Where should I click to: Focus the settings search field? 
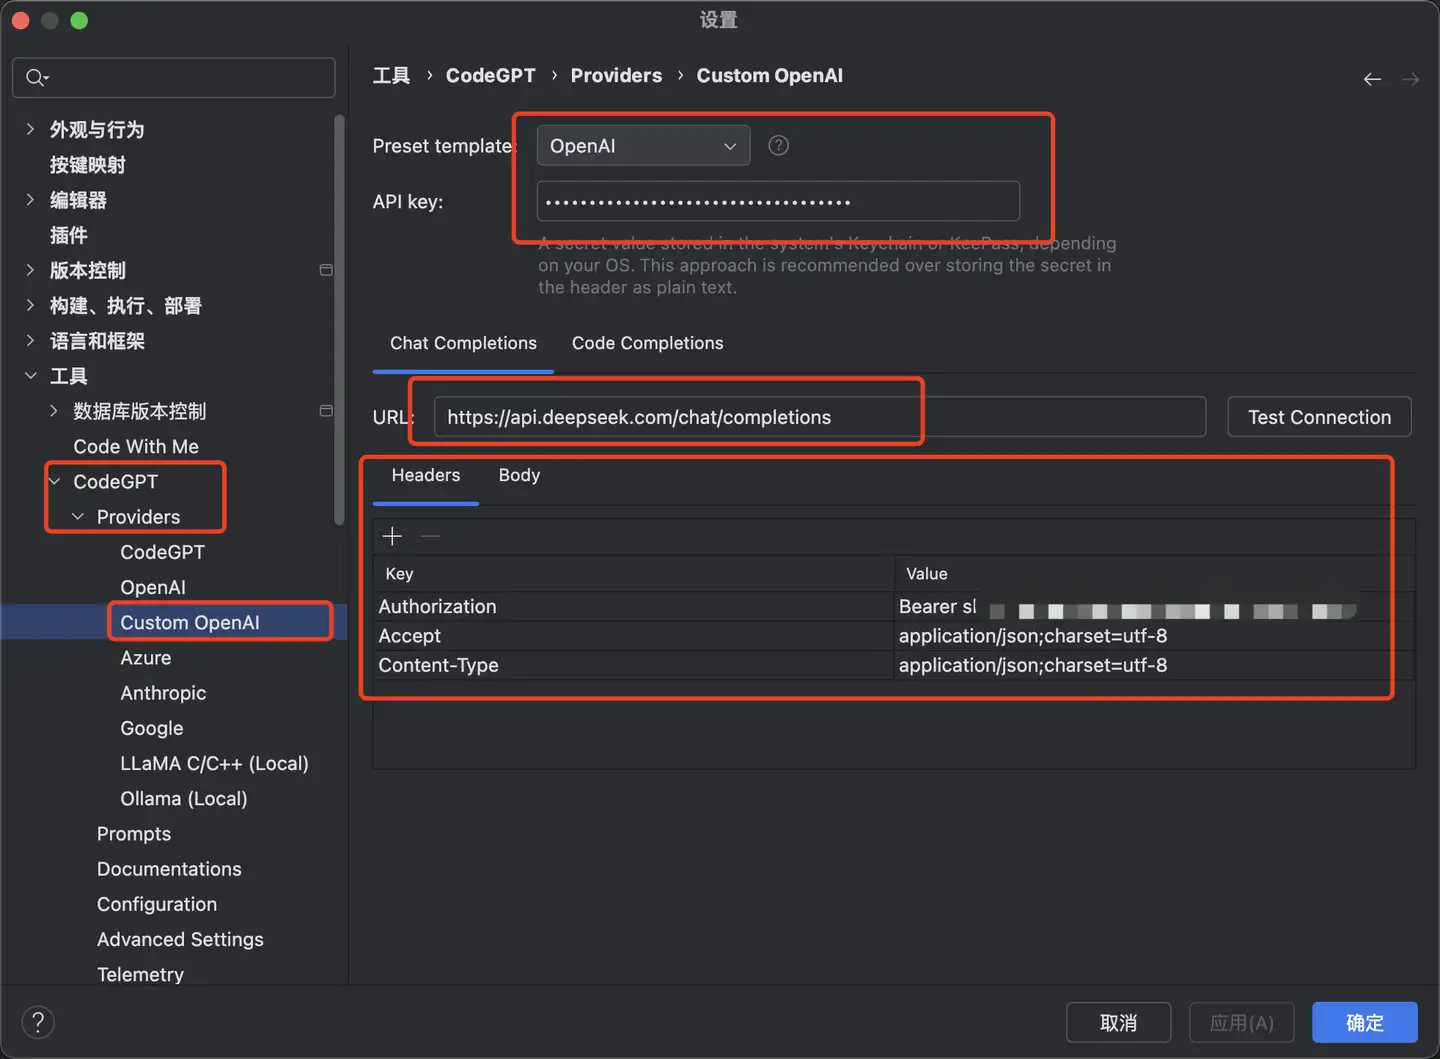(174, 78)
